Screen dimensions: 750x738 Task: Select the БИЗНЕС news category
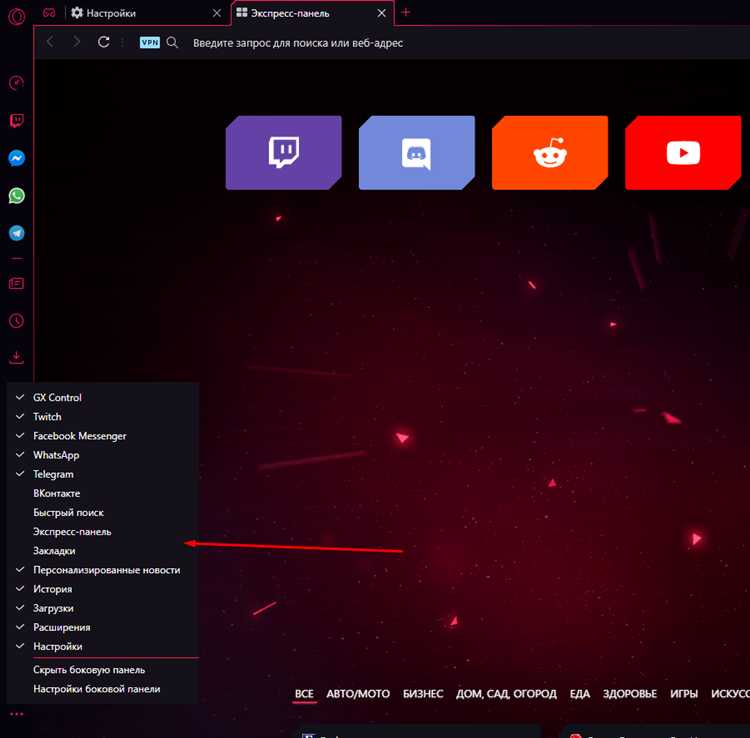pyautogui.click(x=423, y=694)
